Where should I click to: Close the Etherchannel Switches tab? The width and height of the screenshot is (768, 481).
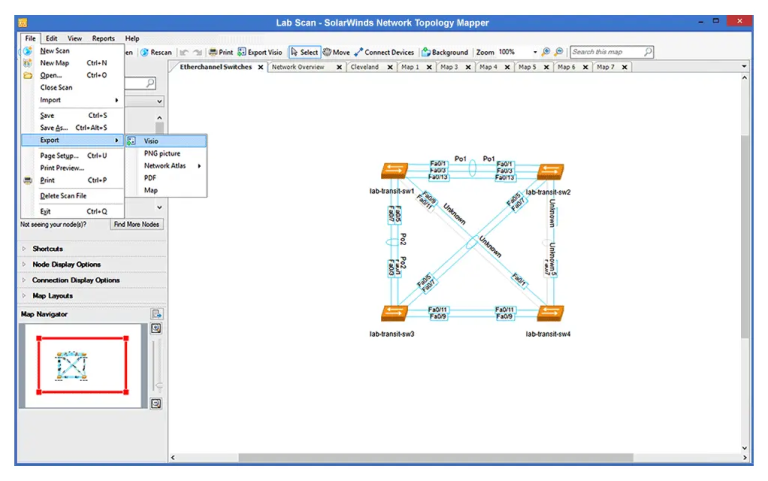[x=261, y=67]
